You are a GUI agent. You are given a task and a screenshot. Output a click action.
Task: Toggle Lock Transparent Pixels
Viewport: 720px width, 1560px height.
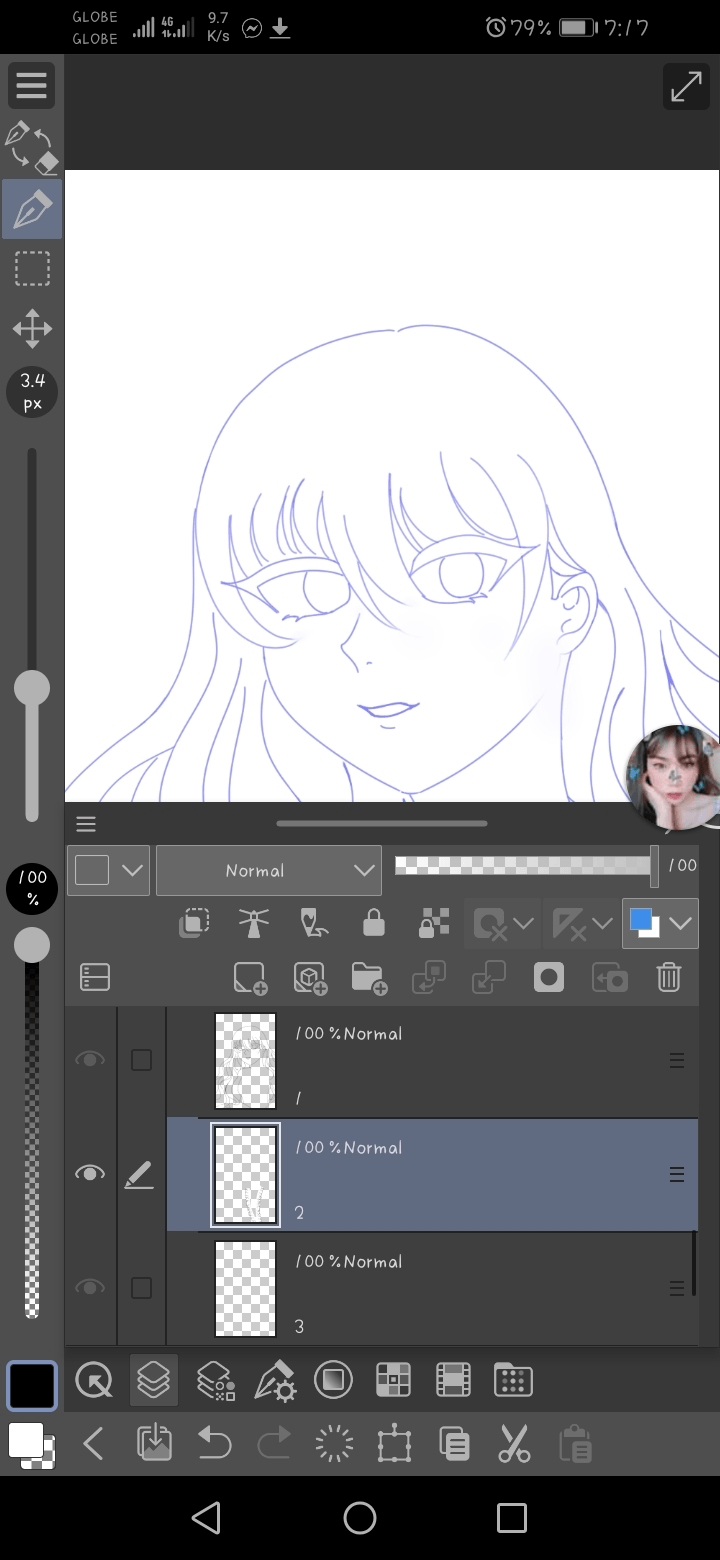[434, 923]
